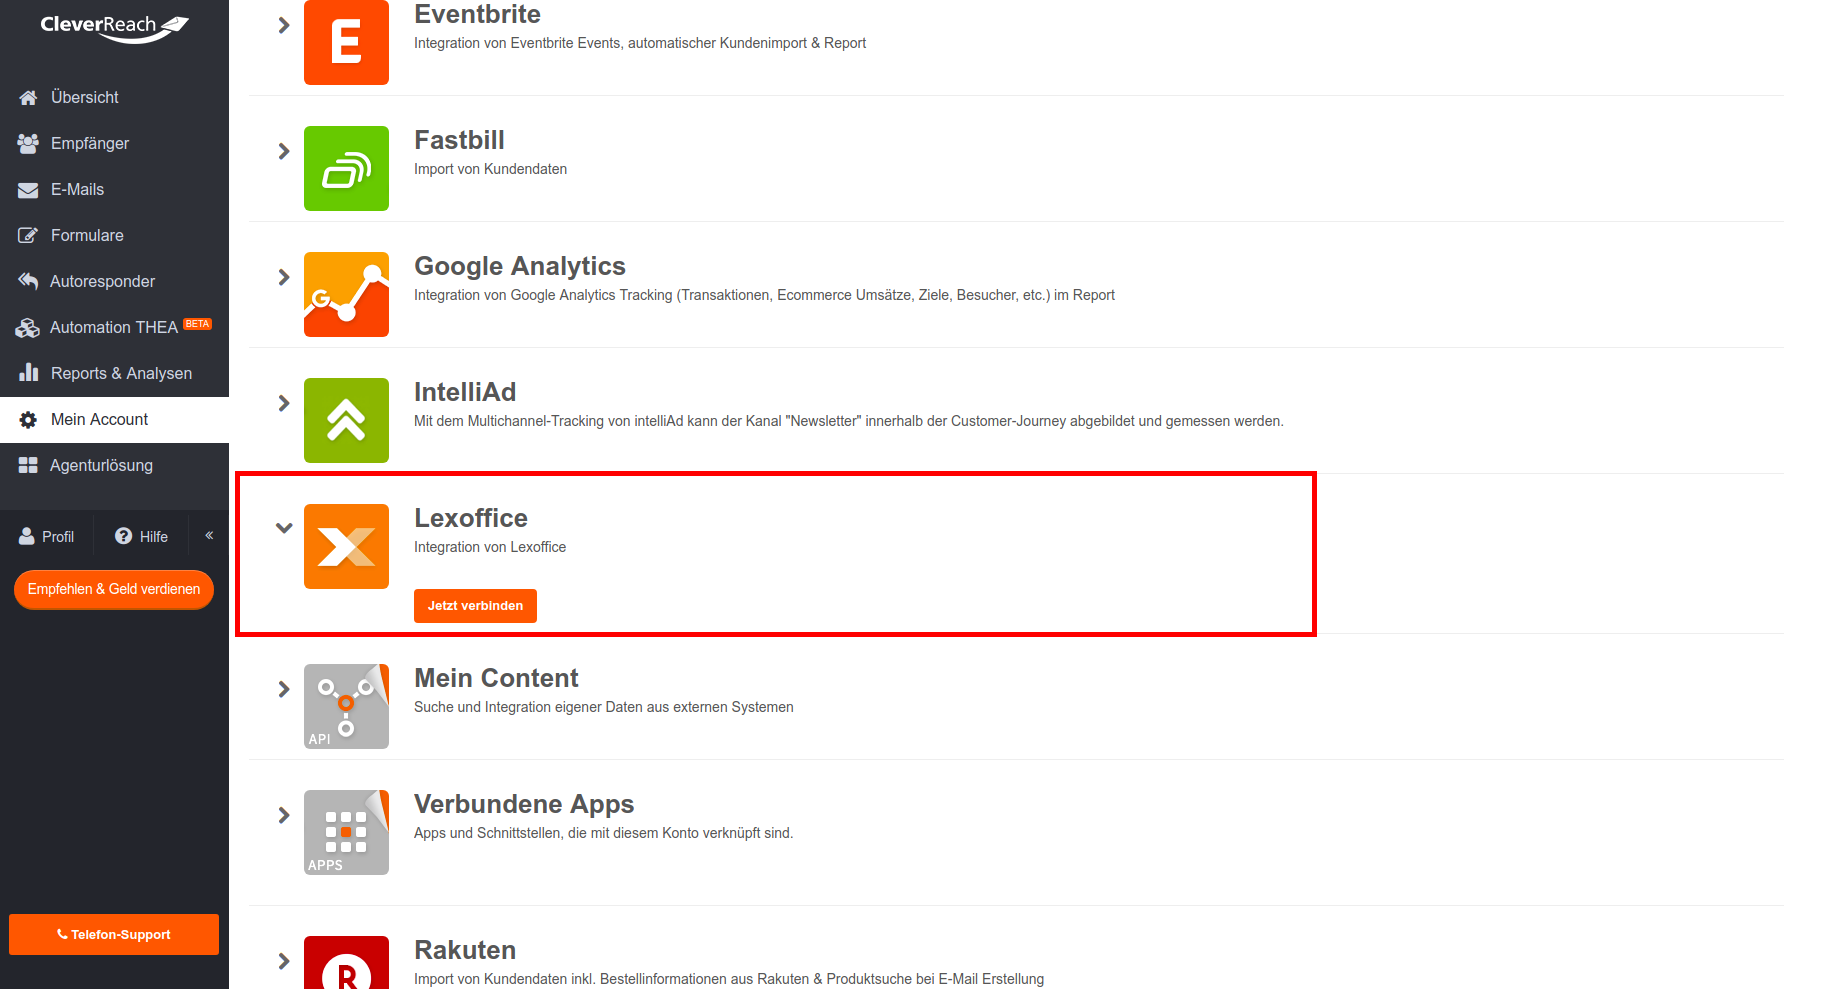Screen dimensions: 1829x989
Task: Click the CleverReach logo
Action: 114,27
